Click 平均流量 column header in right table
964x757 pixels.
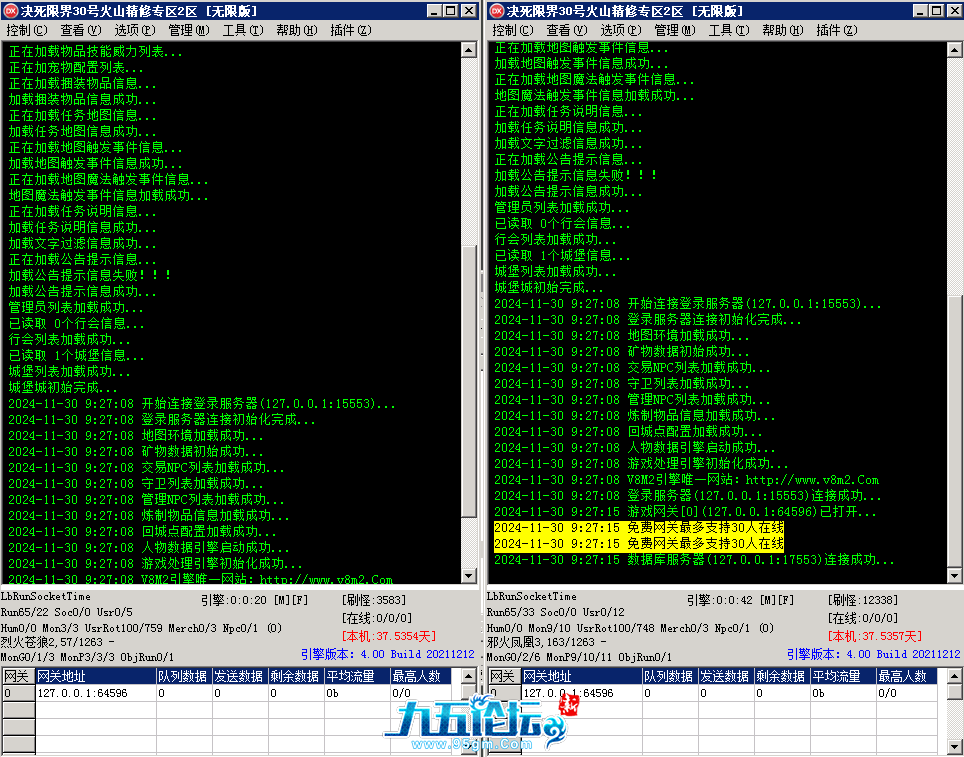pos(843,676)
